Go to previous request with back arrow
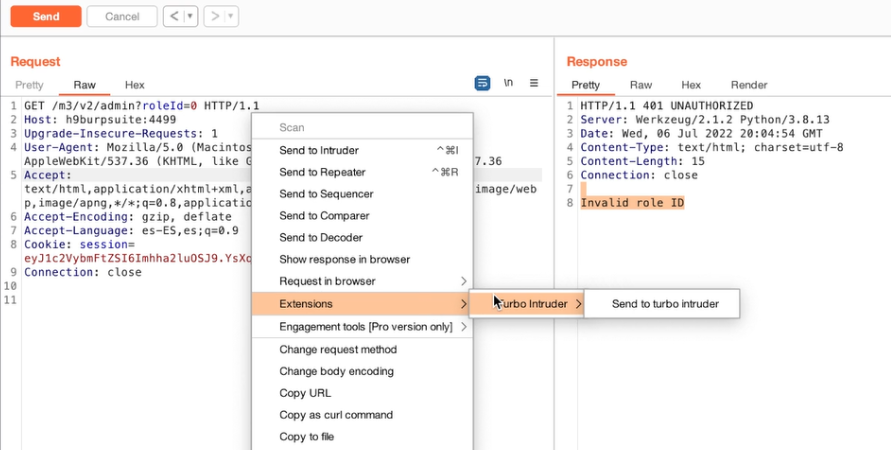 point(174,16)
